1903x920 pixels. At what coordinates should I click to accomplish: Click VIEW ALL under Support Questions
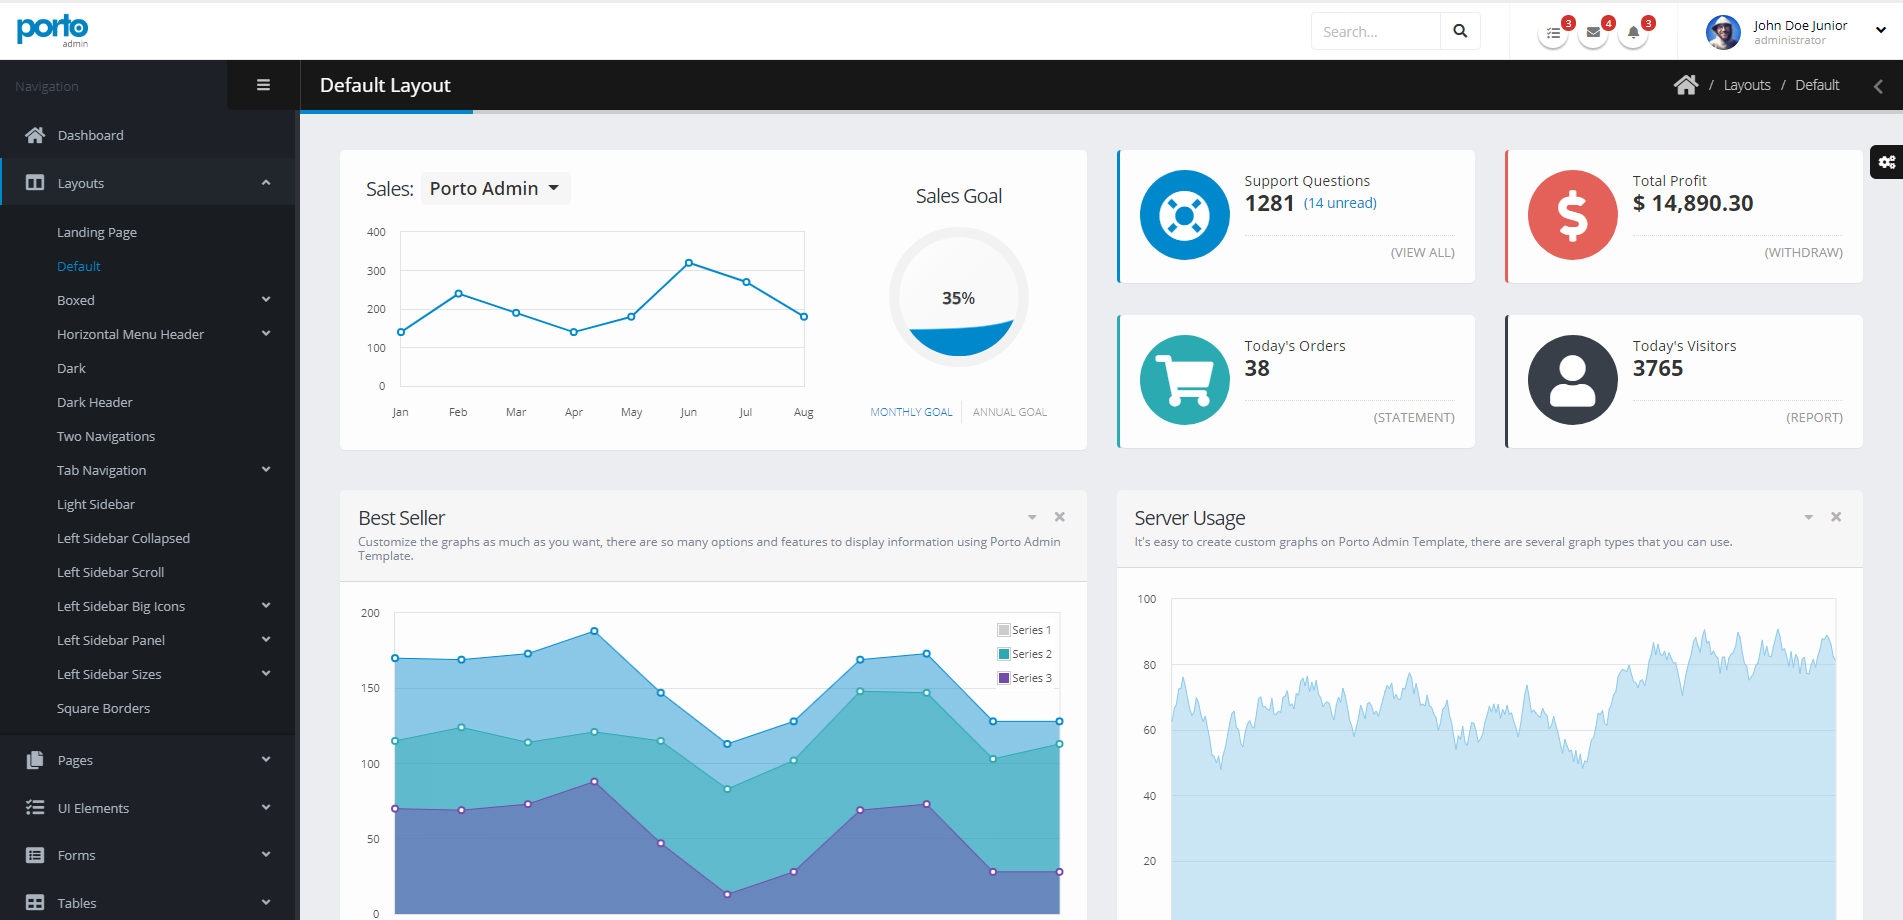[1422, 252]
